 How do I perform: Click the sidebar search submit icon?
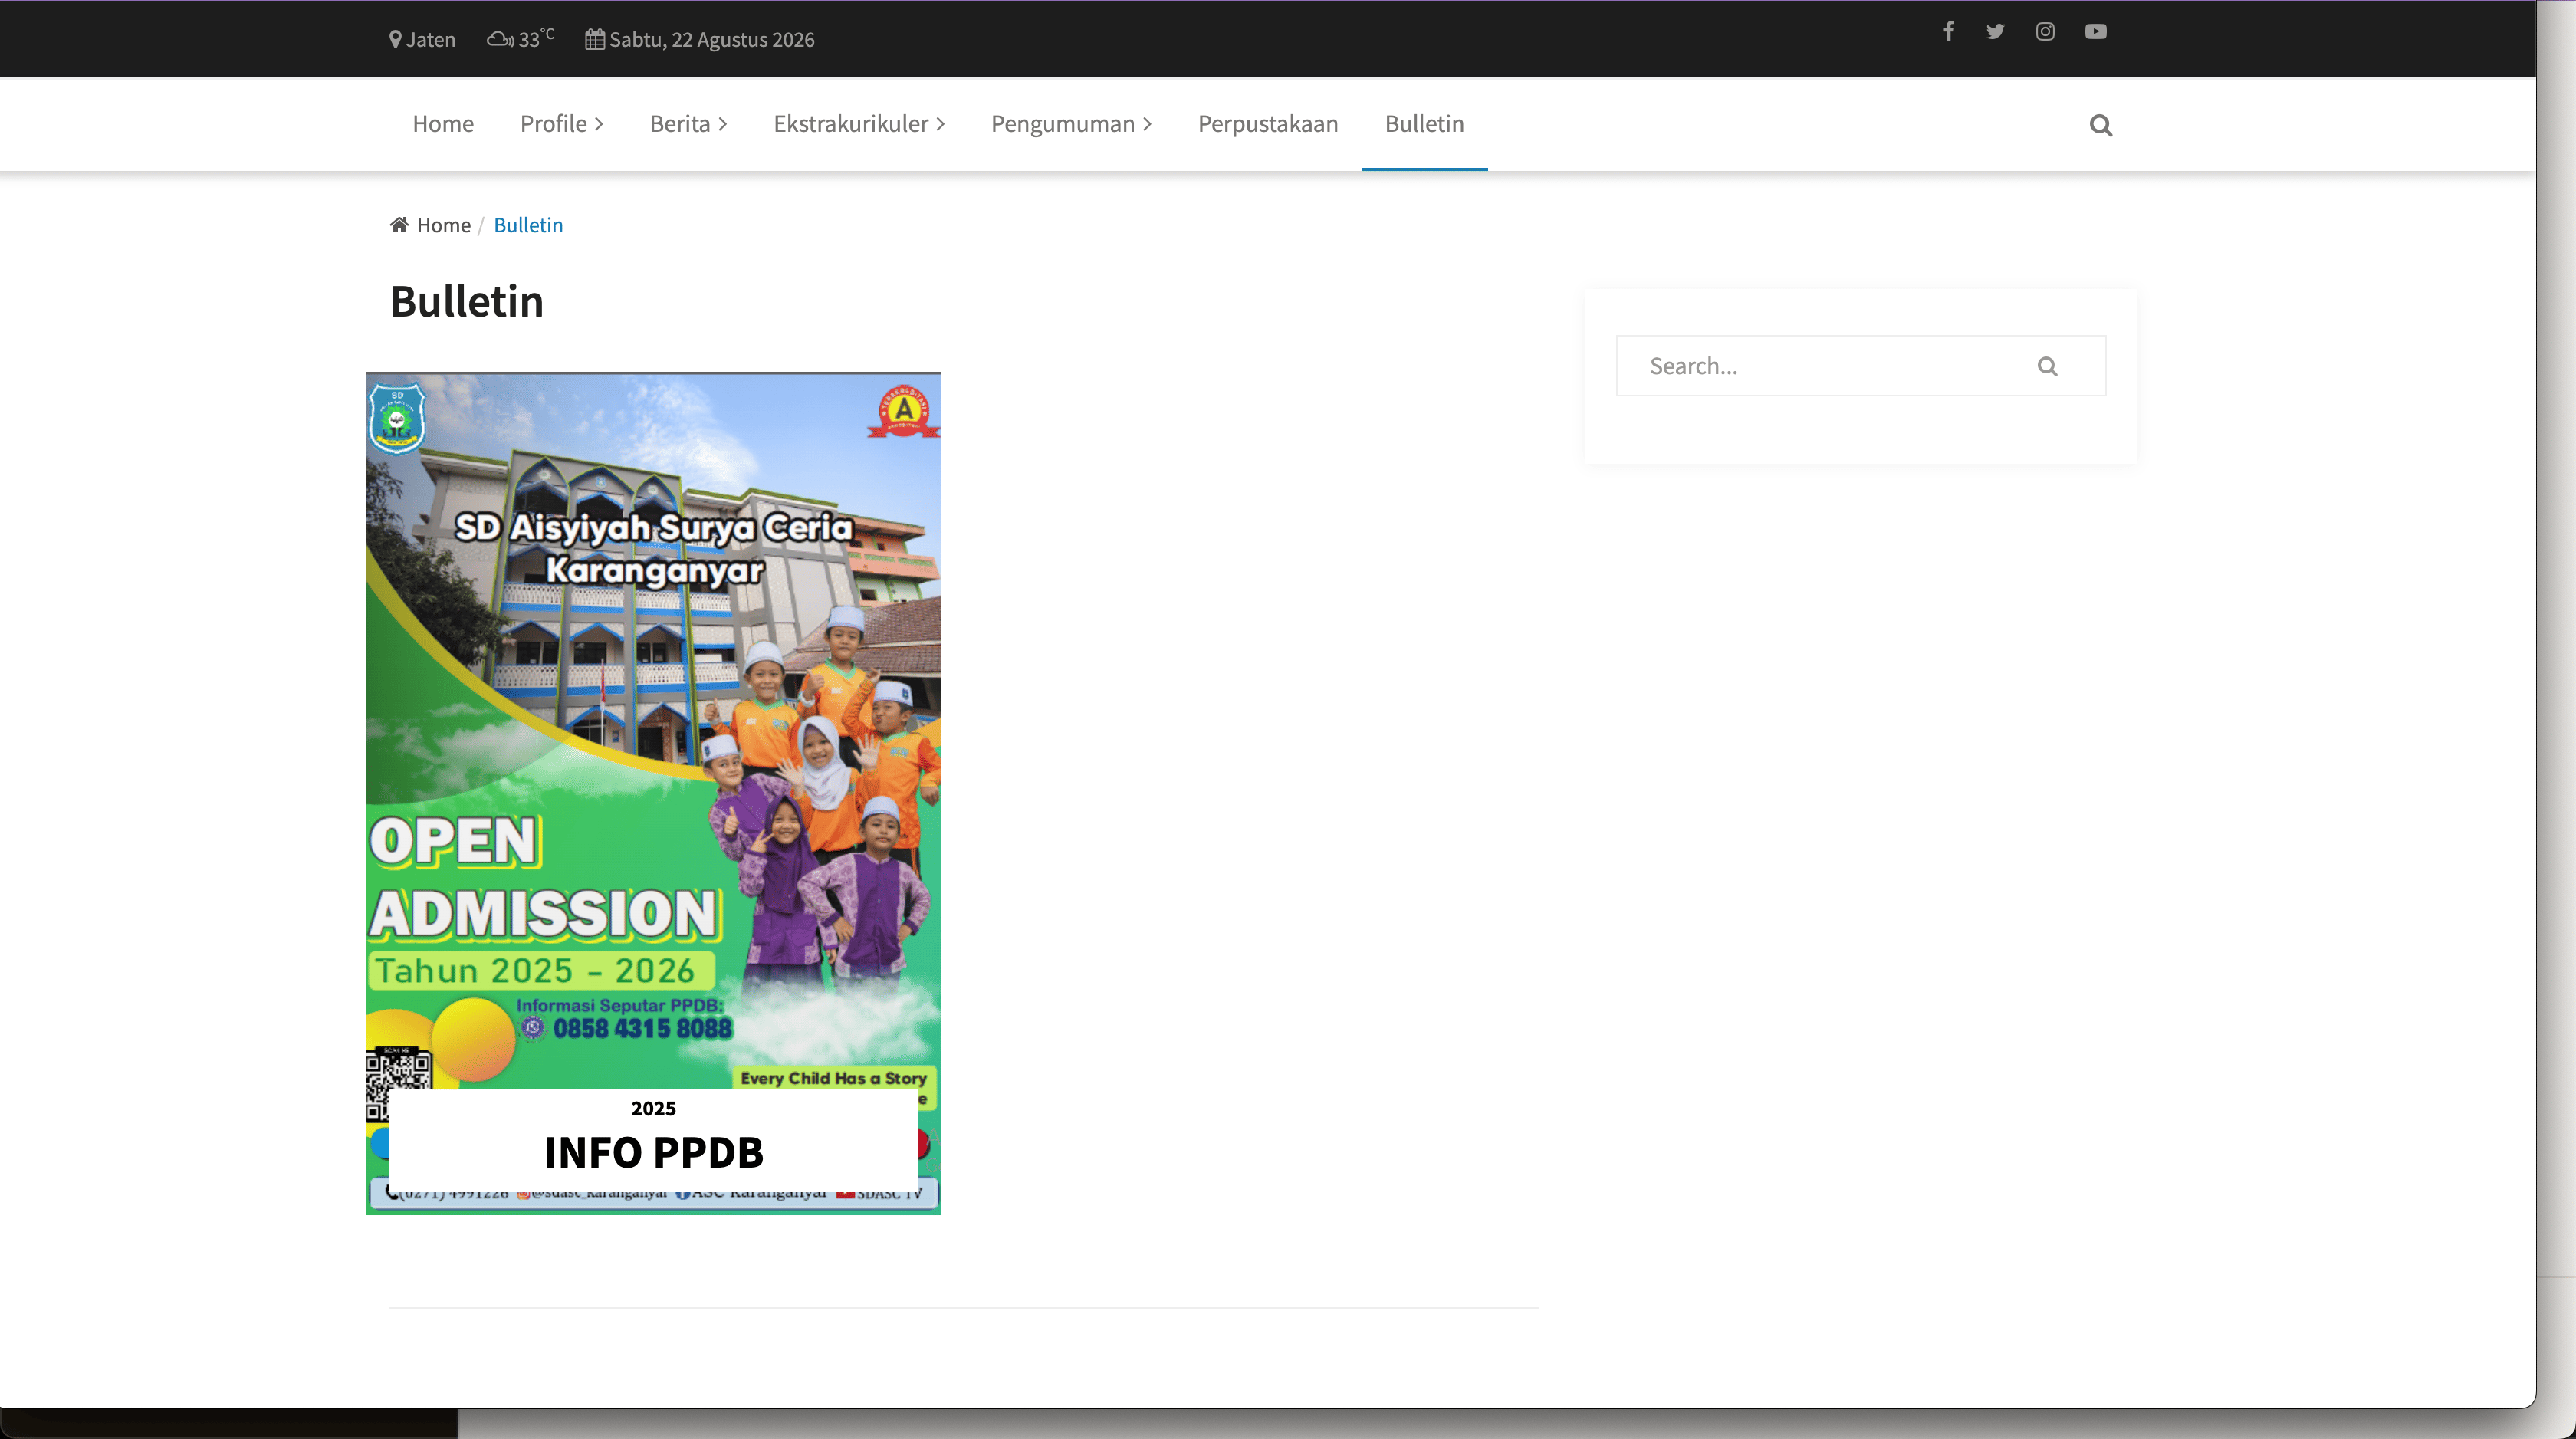[2047, 366]
